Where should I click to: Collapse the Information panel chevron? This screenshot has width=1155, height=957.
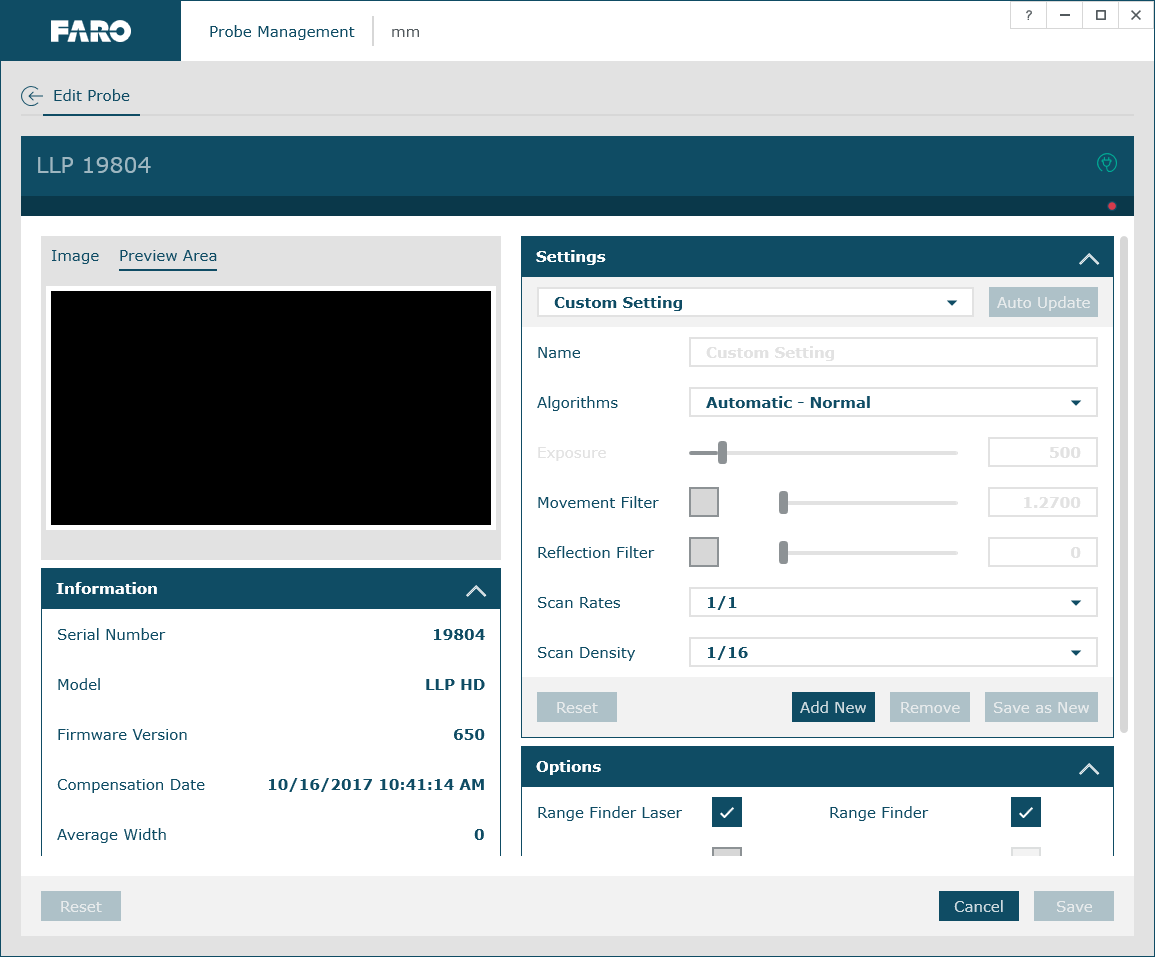pos(476,590)
